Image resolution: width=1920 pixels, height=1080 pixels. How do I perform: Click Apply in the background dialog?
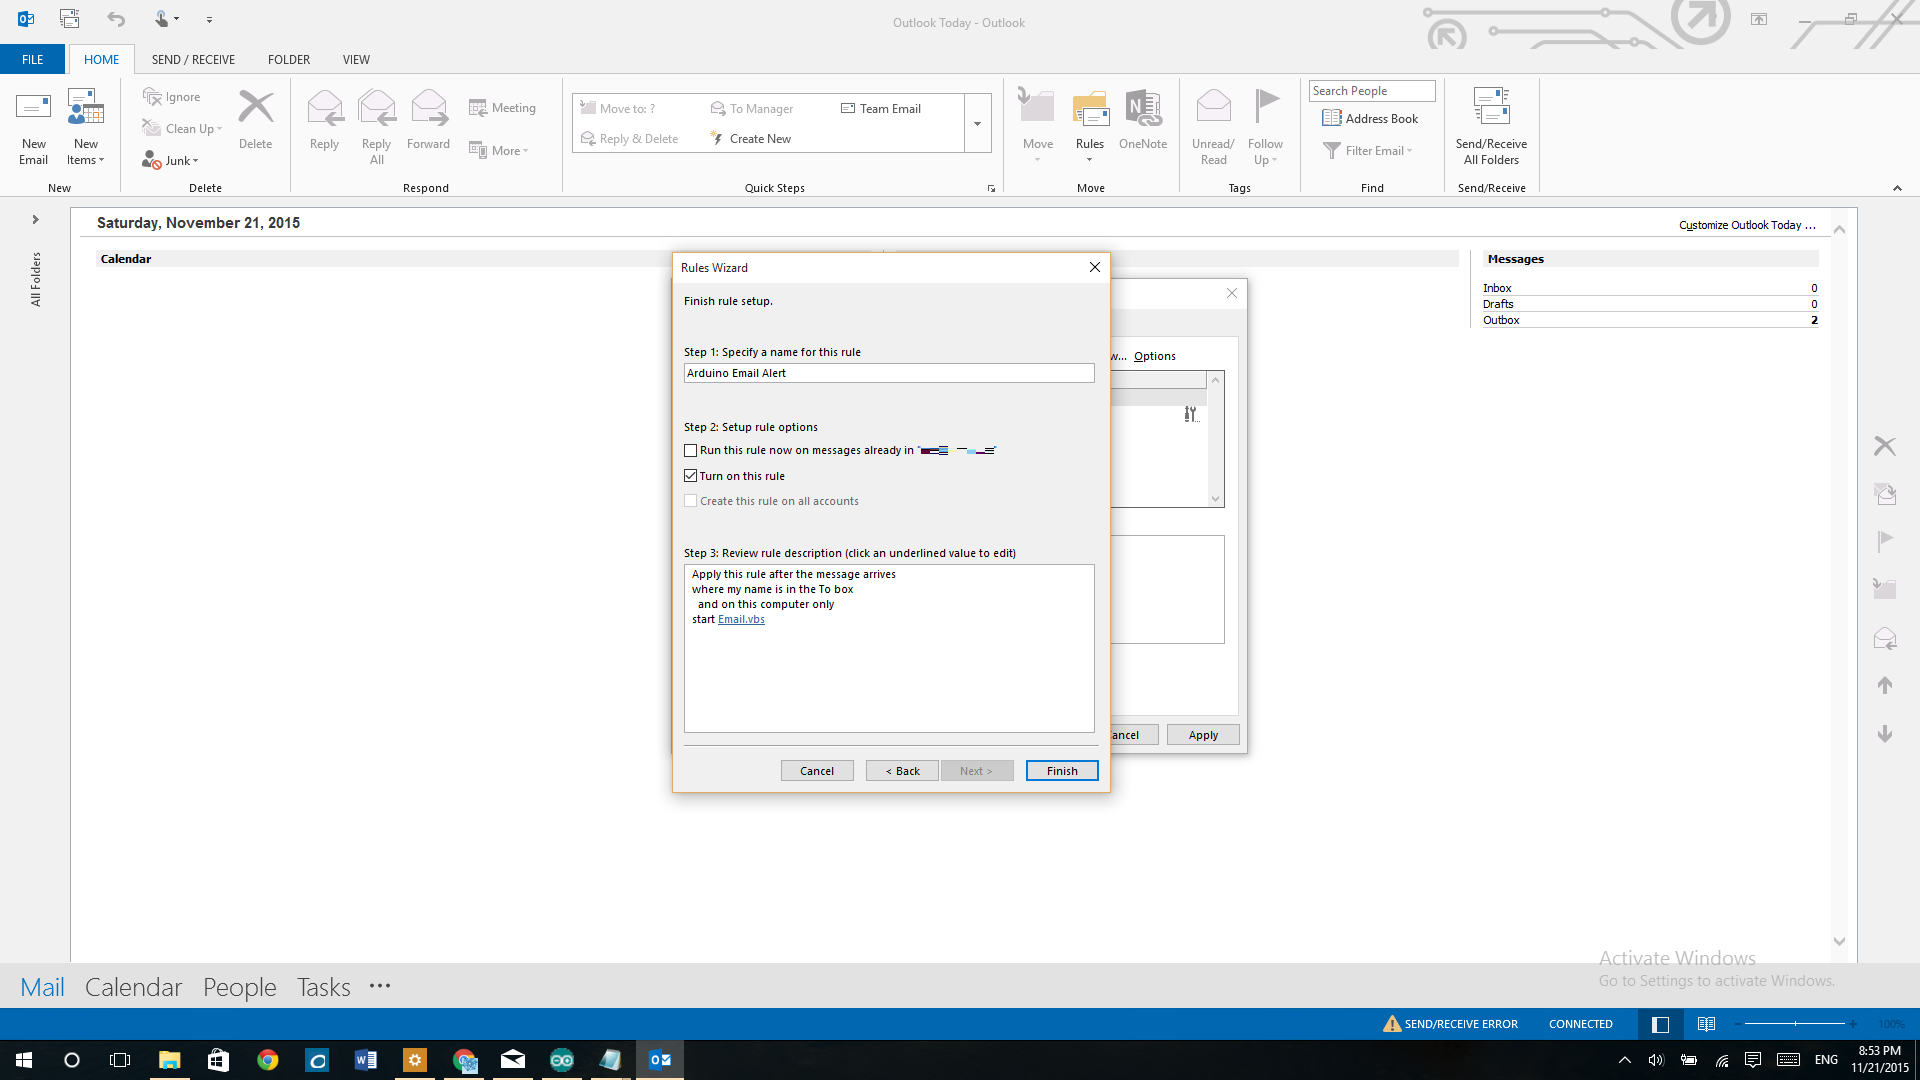1203,735
